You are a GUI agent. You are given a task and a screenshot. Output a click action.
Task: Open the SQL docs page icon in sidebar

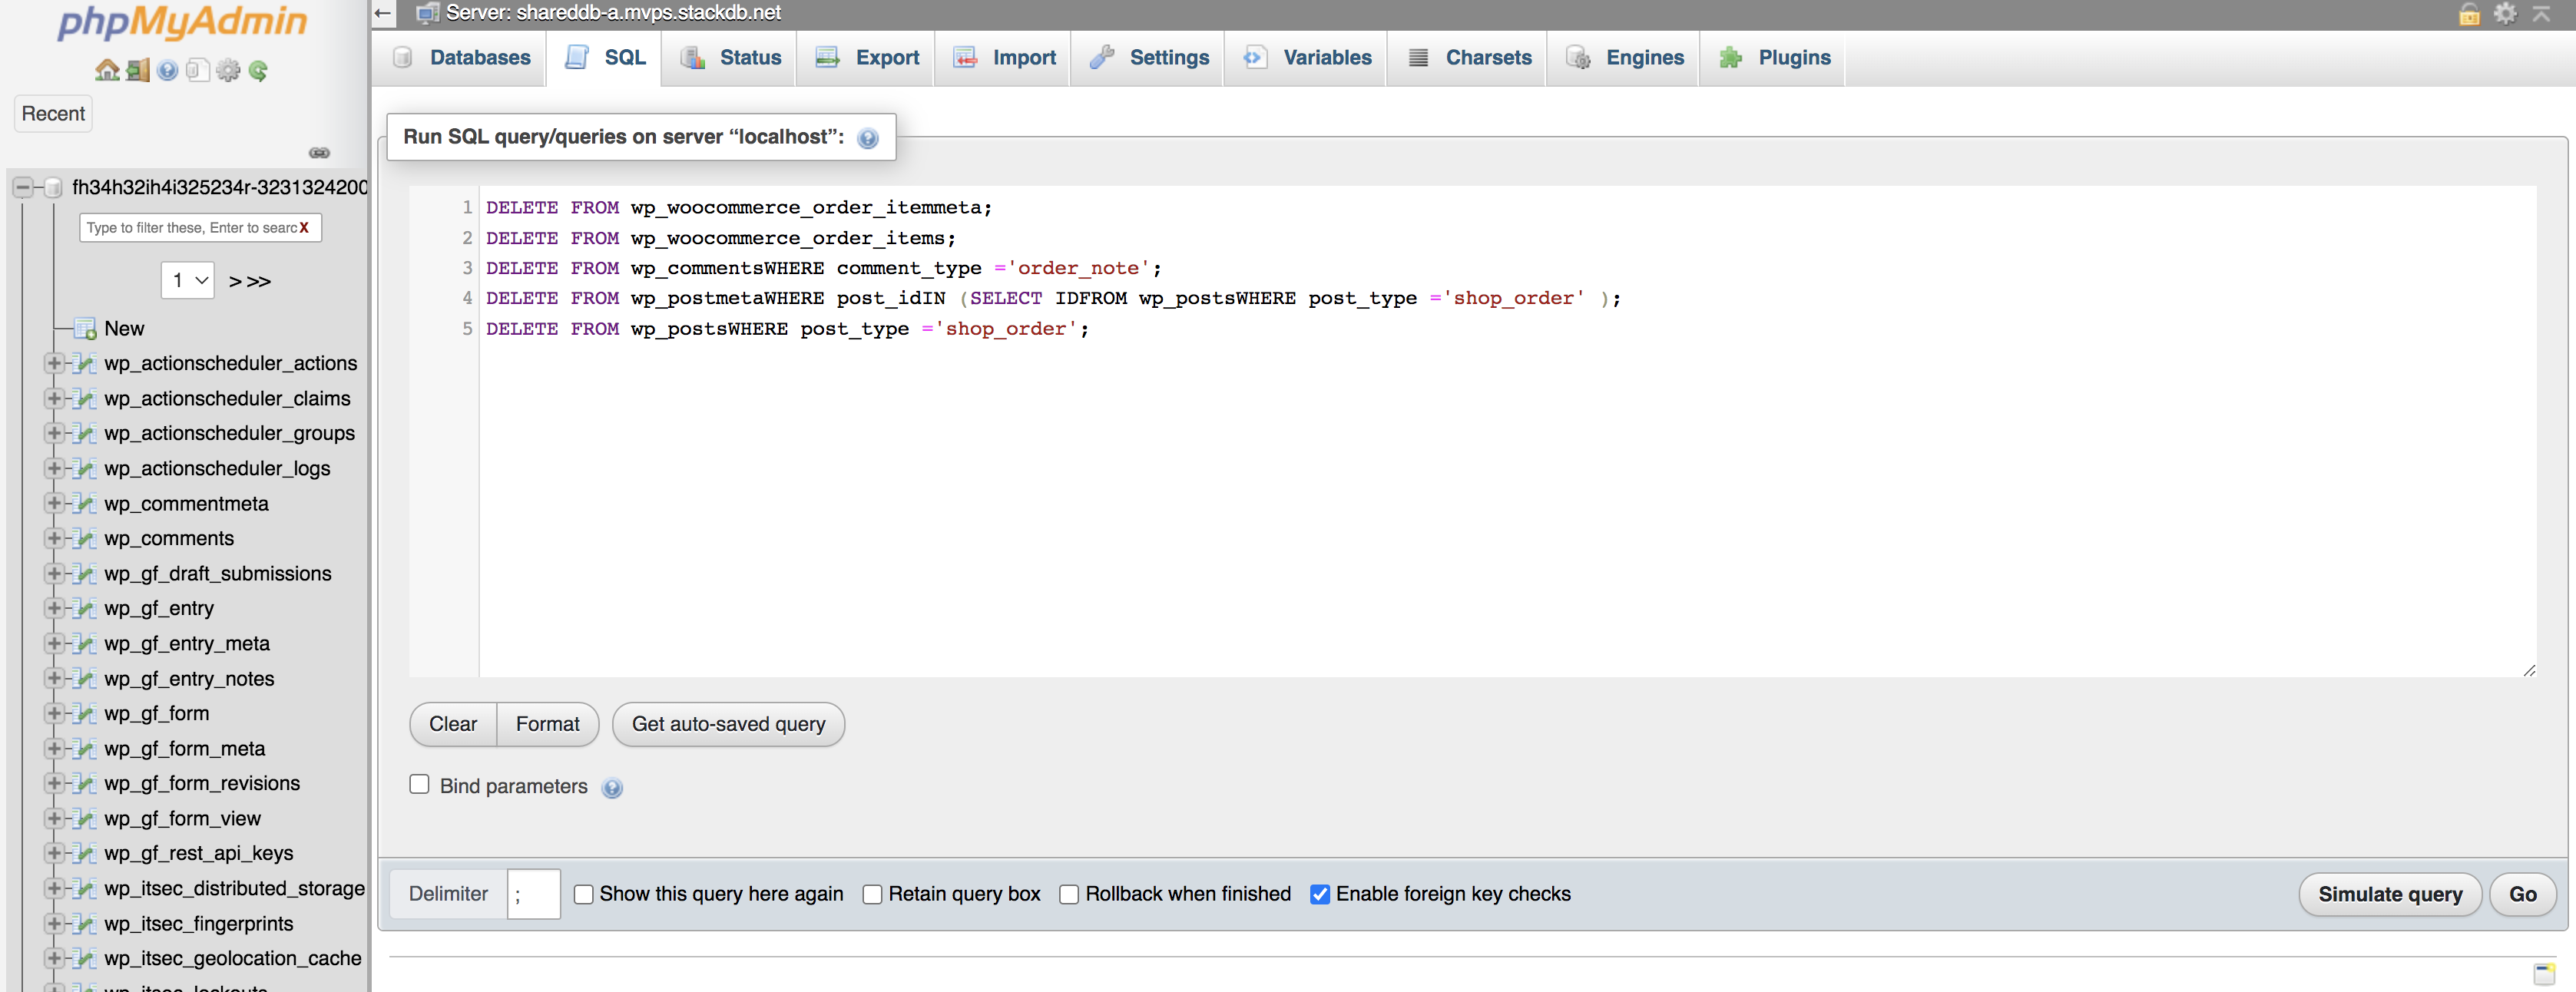pyautogui.click(x=198, y=70)
